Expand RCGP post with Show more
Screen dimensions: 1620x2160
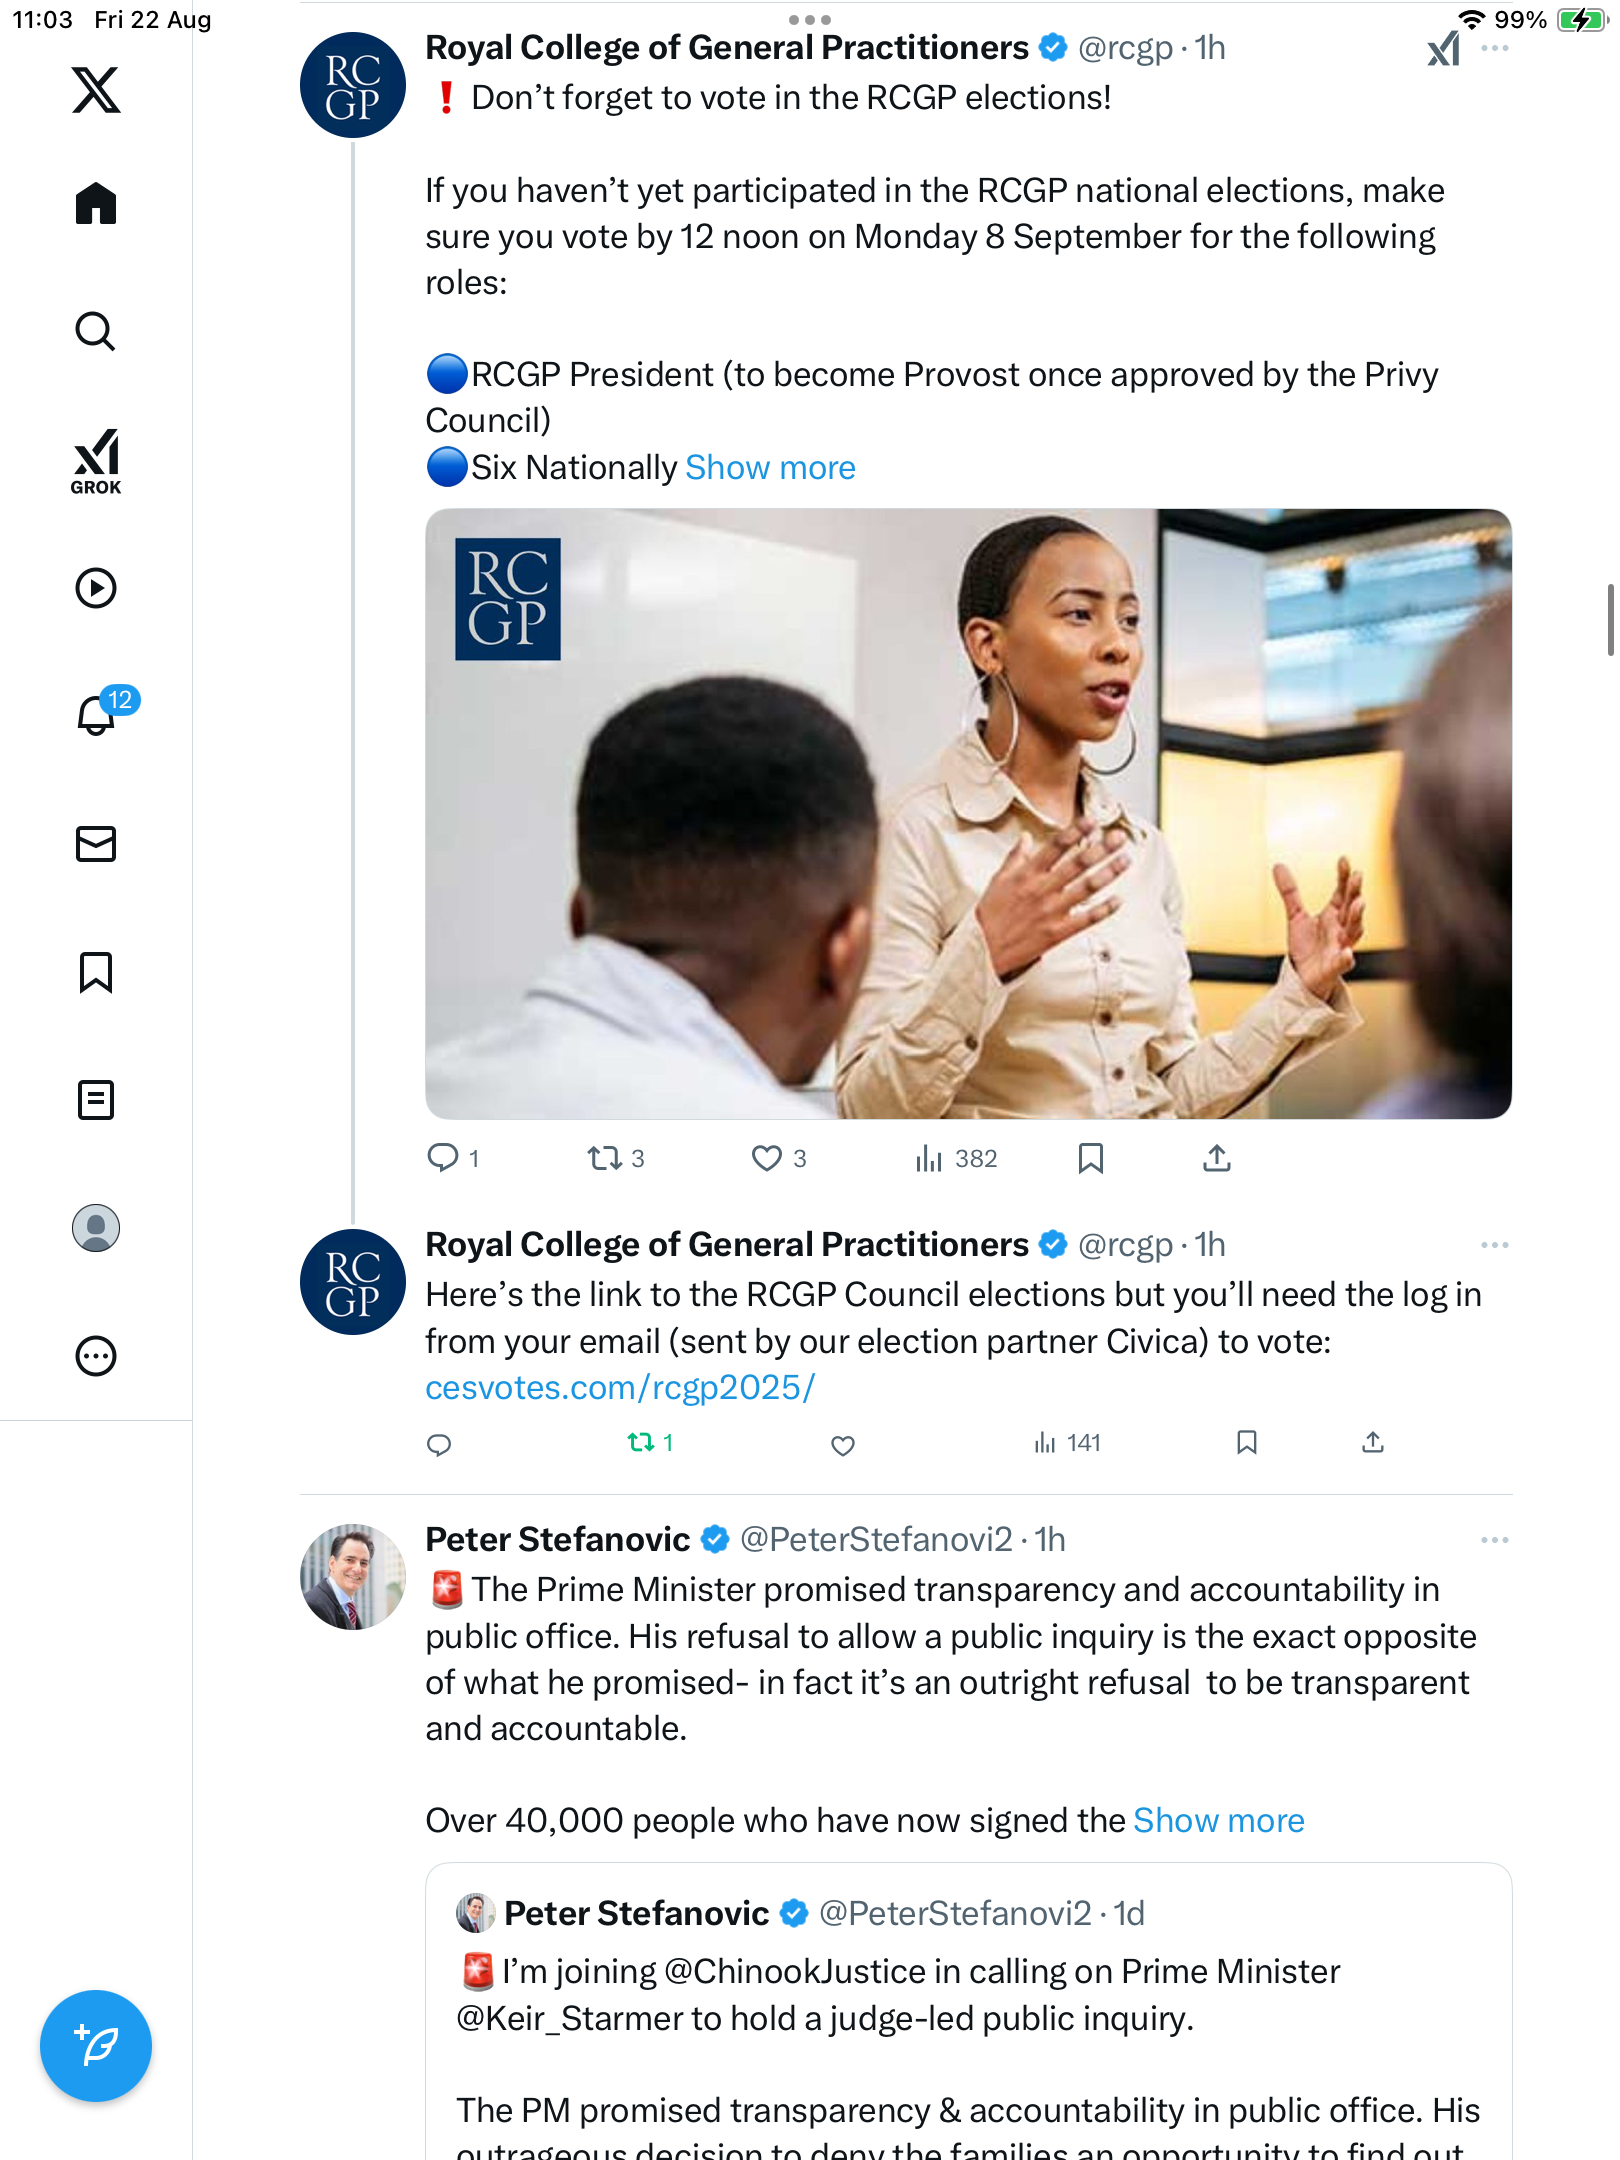[x=770, y=468]
